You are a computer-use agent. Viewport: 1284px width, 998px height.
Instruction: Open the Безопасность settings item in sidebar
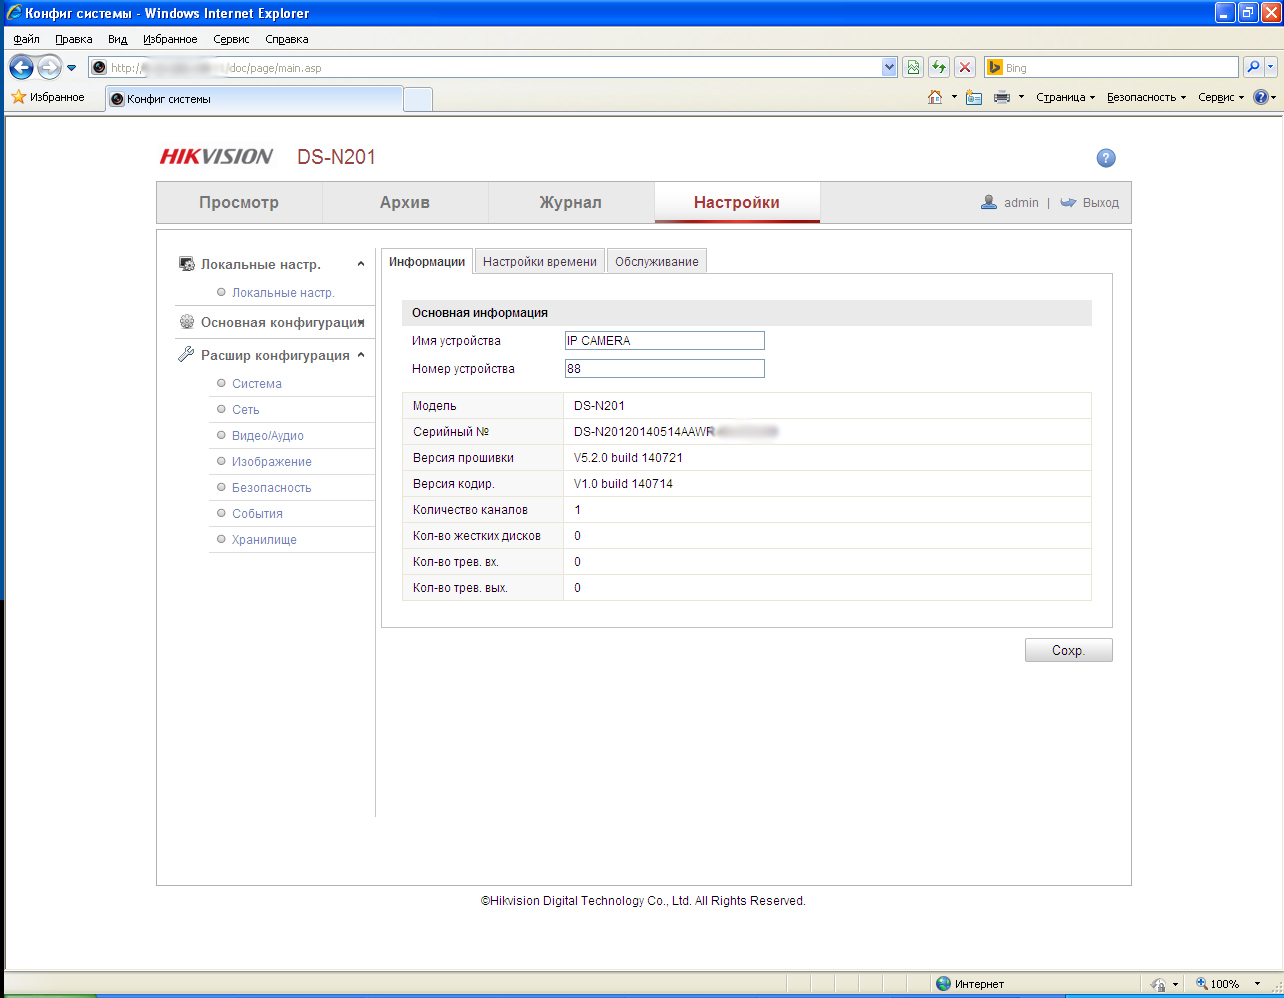click(272, 488)
